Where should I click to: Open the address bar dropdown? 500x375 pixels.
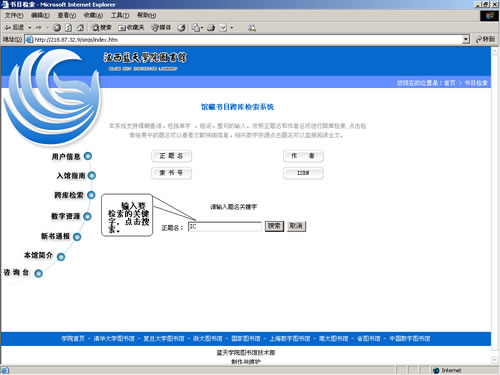(466, 39)
